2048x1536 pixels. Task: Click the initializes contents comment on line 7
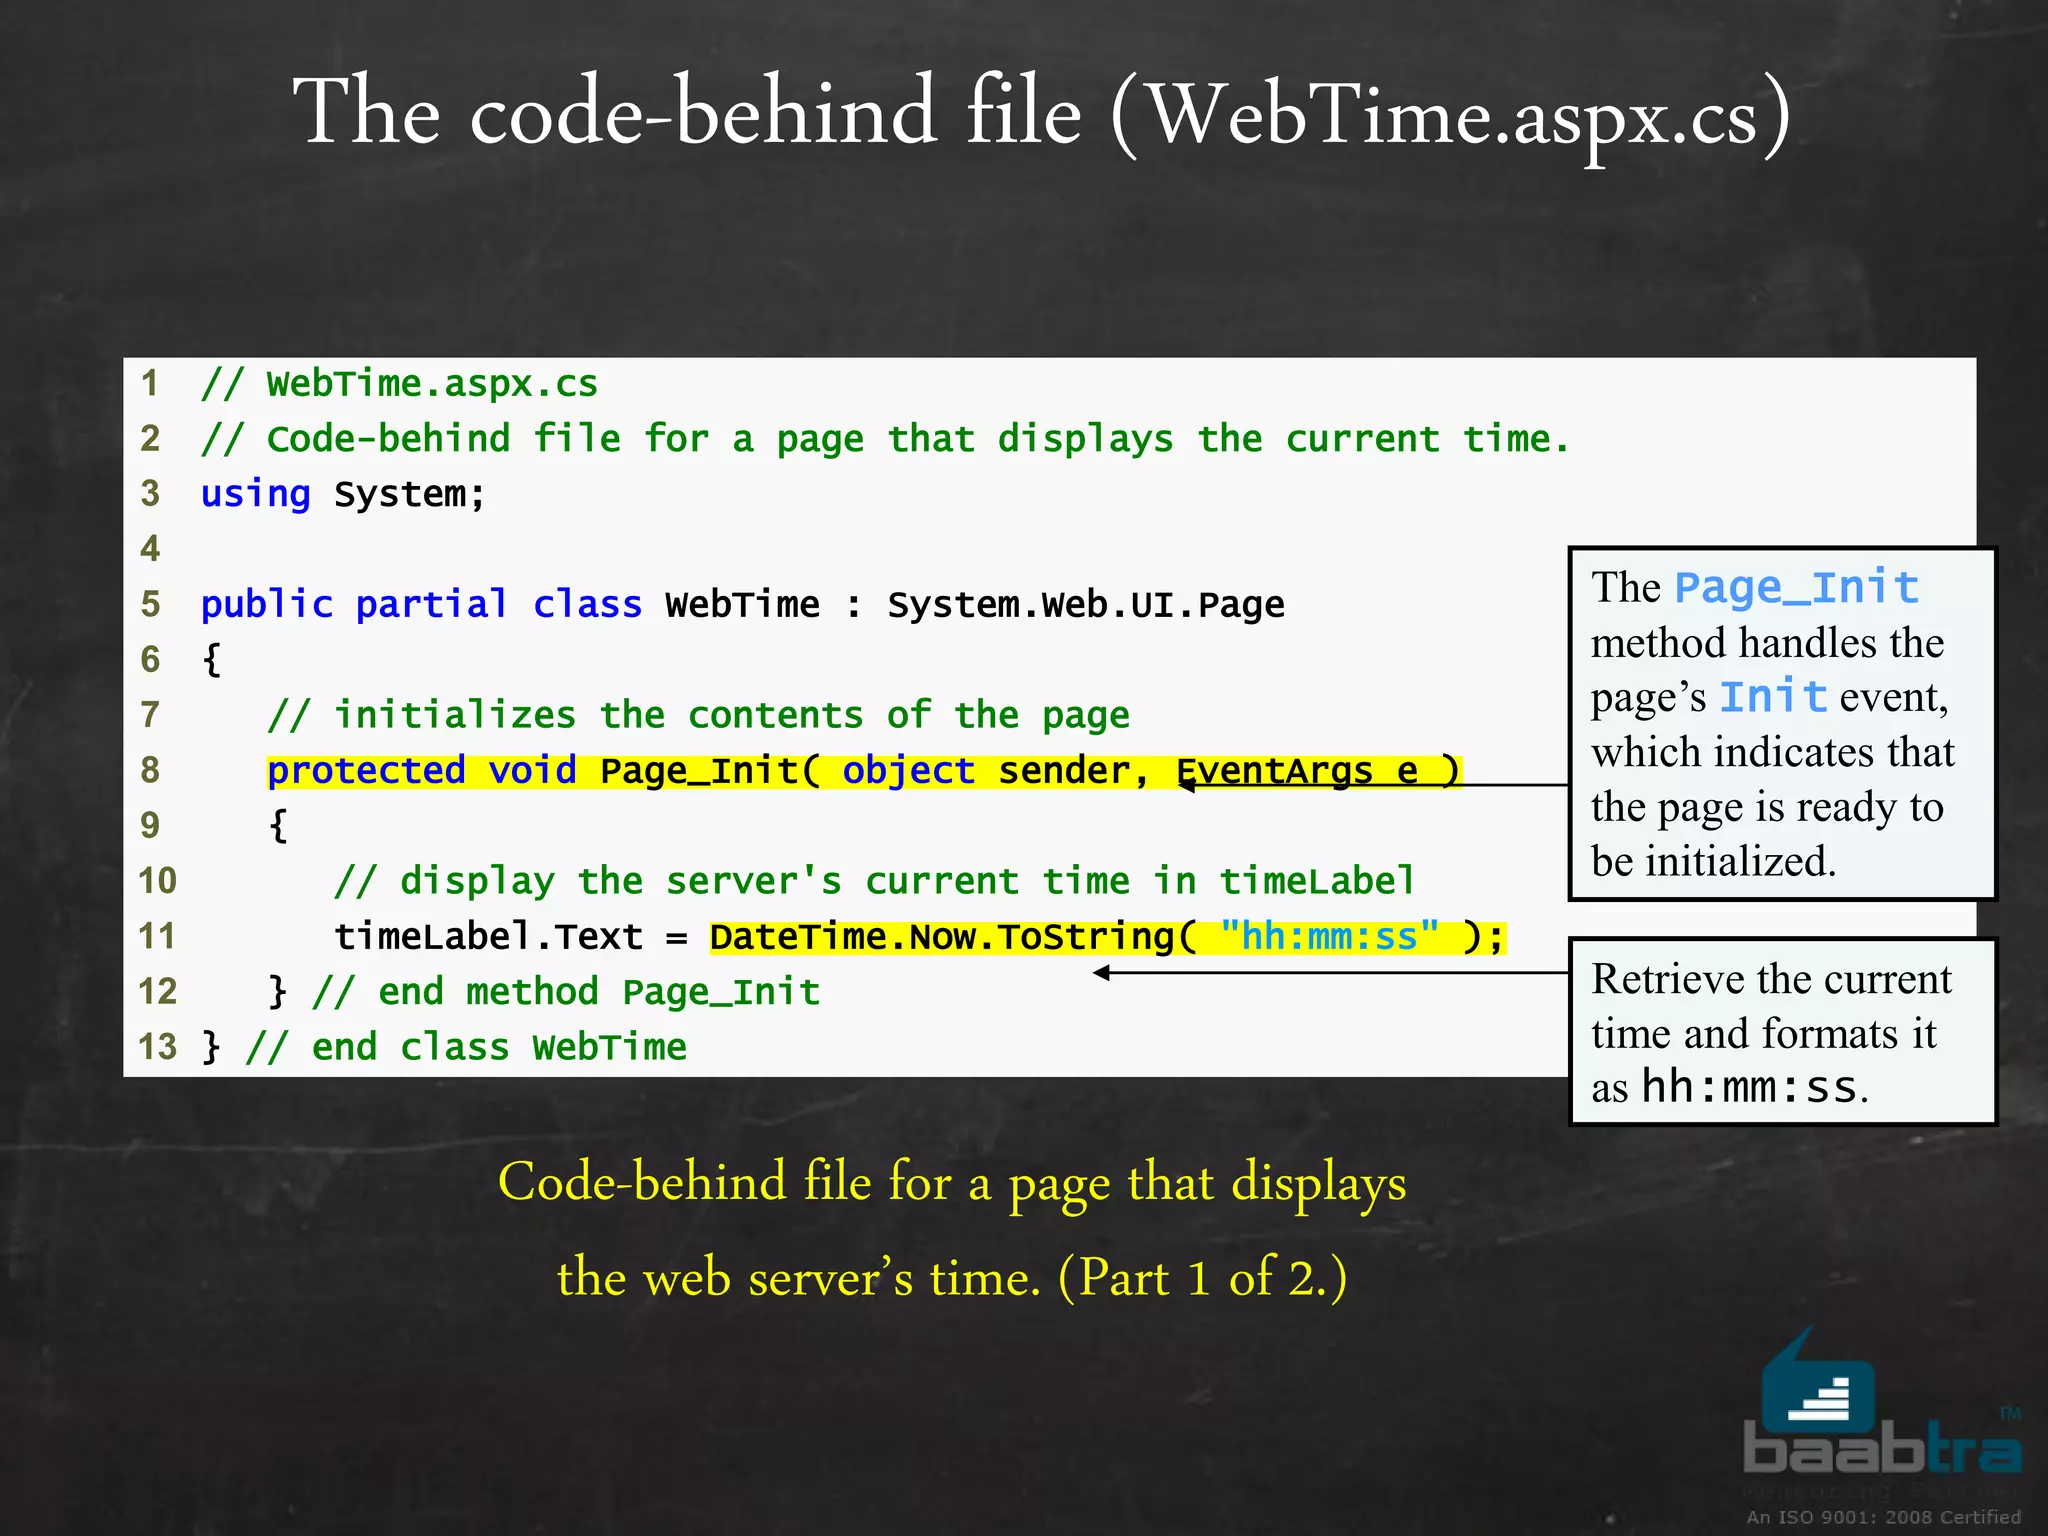click(698, 716)
